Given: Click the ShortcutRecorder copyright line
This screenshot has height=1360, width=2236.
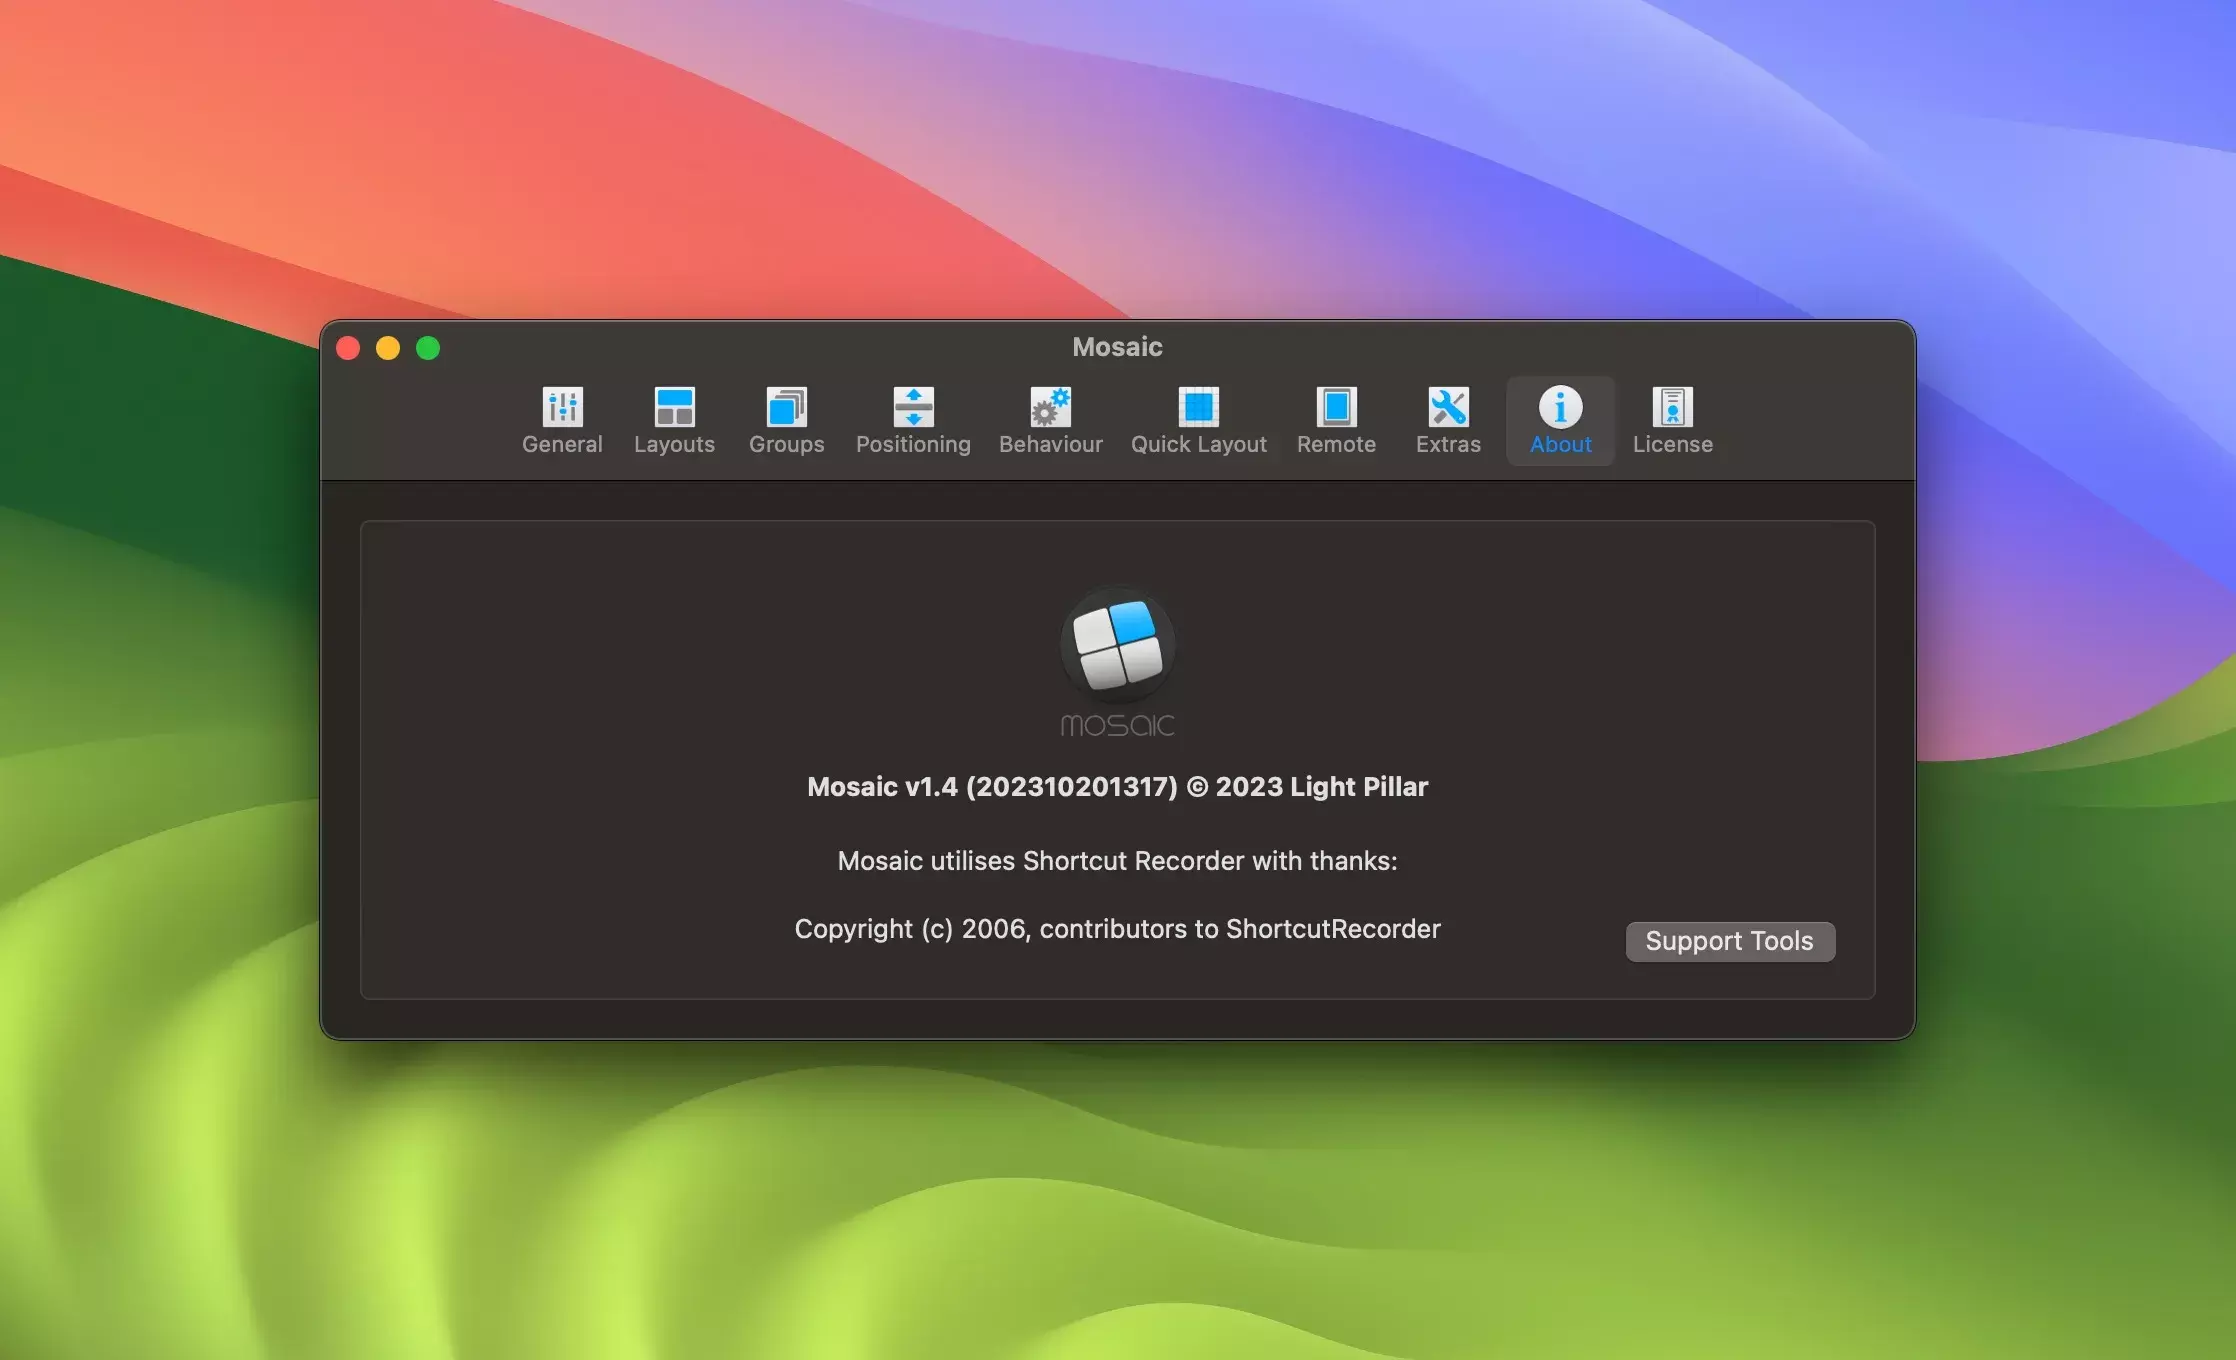Looking at the screenshot, I should 1117,929.
